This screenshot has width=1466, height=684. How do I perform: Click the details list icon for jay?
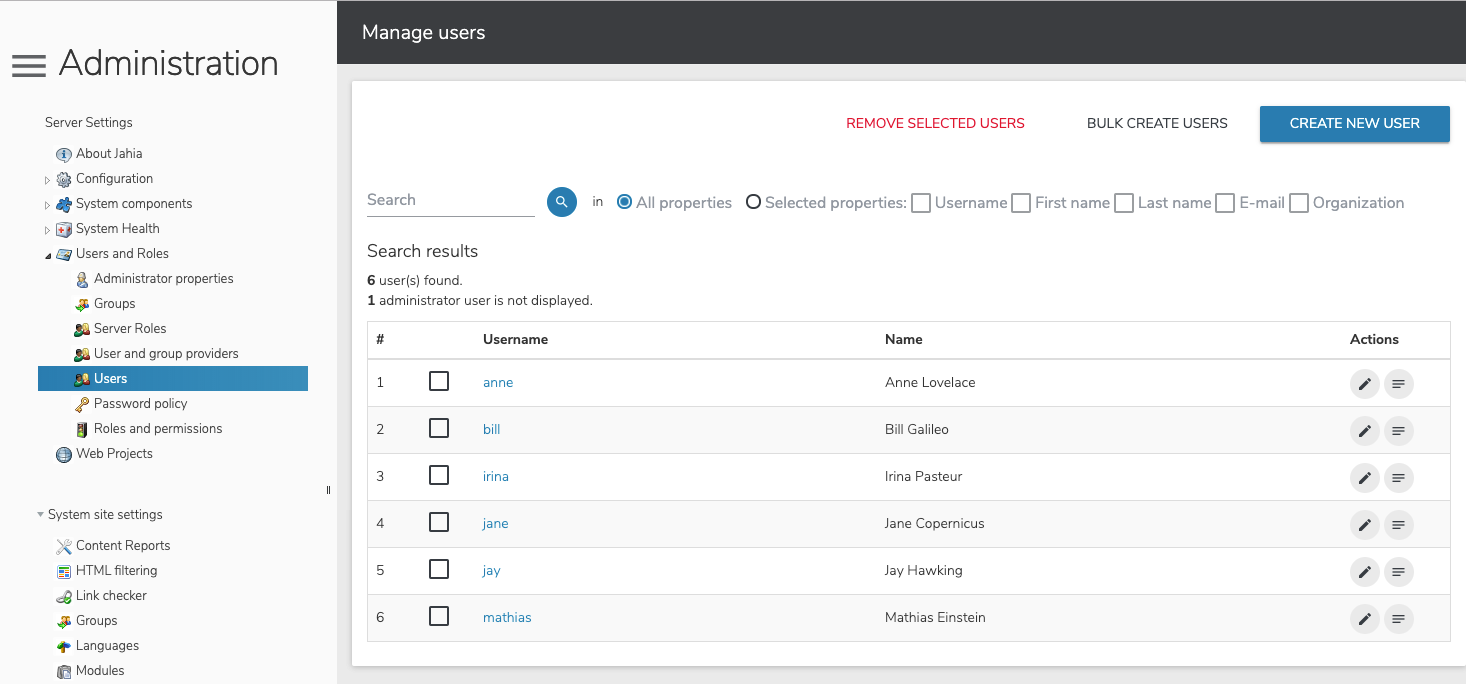coord(1398,571)
